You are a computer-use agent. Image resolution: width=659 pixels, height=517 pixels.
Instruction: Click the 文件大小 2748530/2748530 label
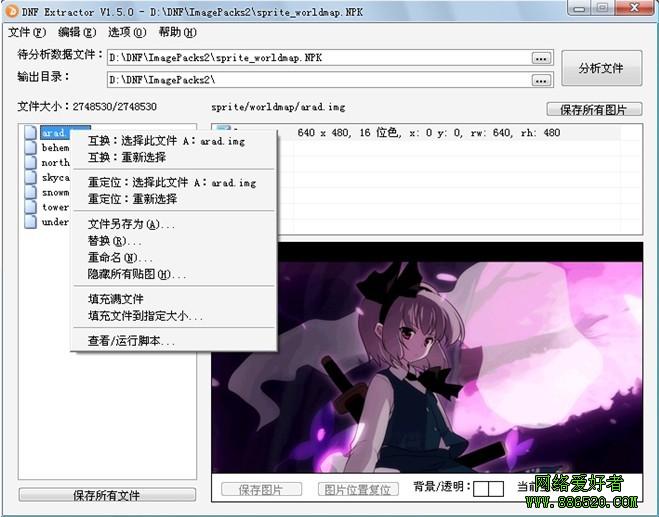pos(87,106)
